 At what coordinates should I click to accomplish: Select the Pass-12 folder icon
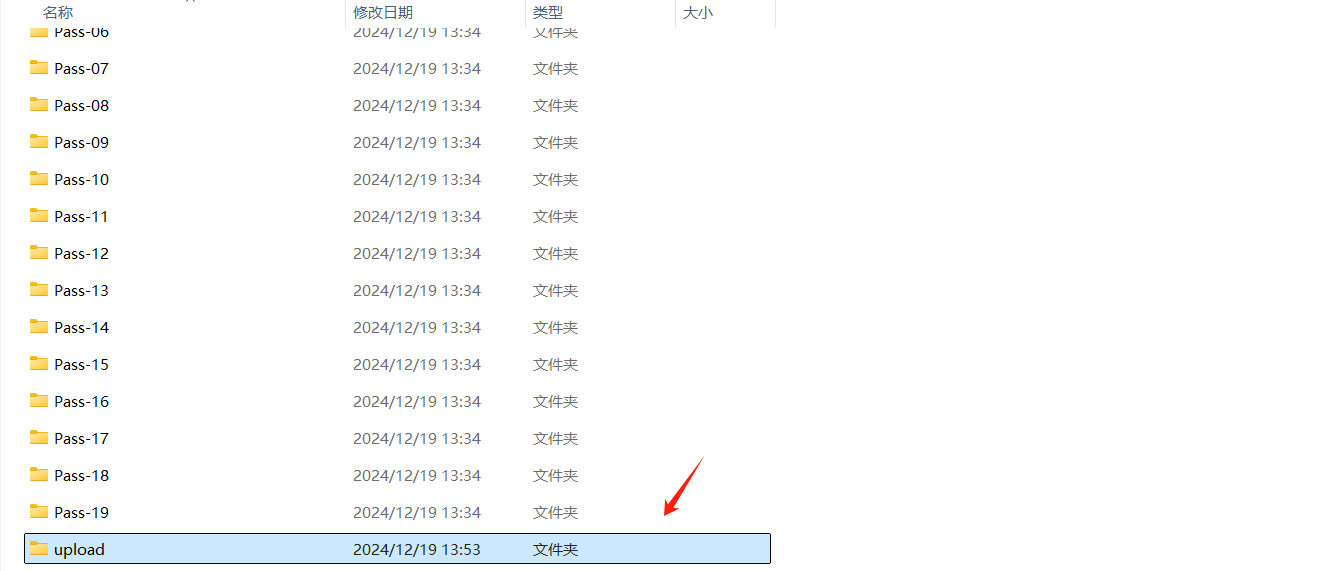39,253
